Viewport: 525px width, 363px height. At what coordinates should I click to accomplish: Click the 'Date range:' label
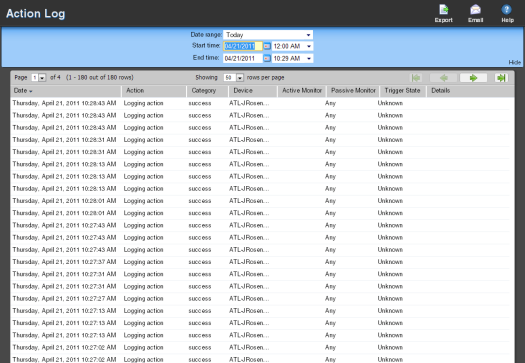coord(206,34)
